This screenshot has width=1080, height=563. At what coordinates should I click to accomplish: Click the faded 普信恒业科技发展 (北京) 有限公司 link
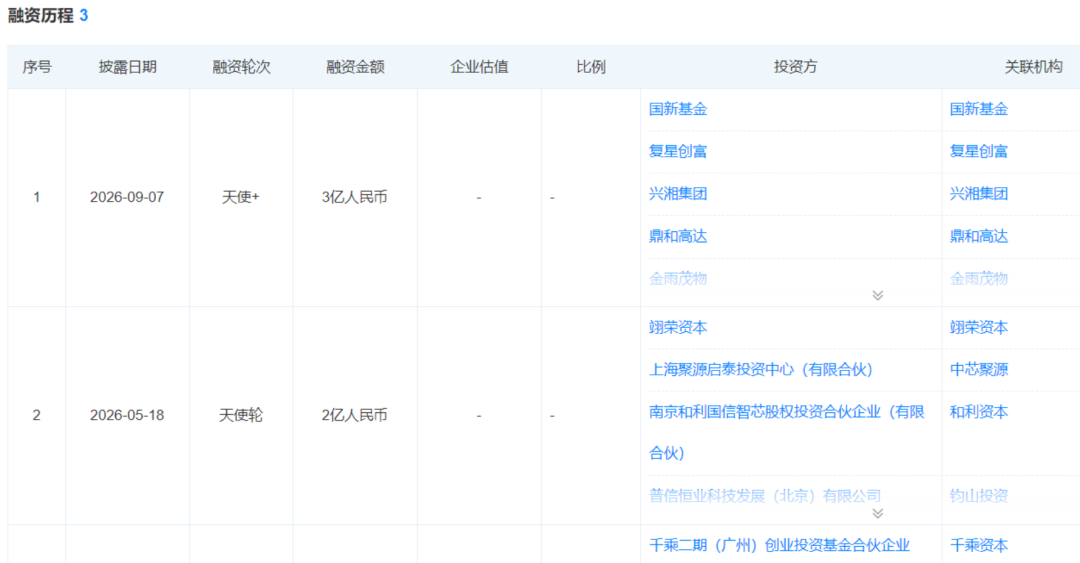click(x=765, y=495)
